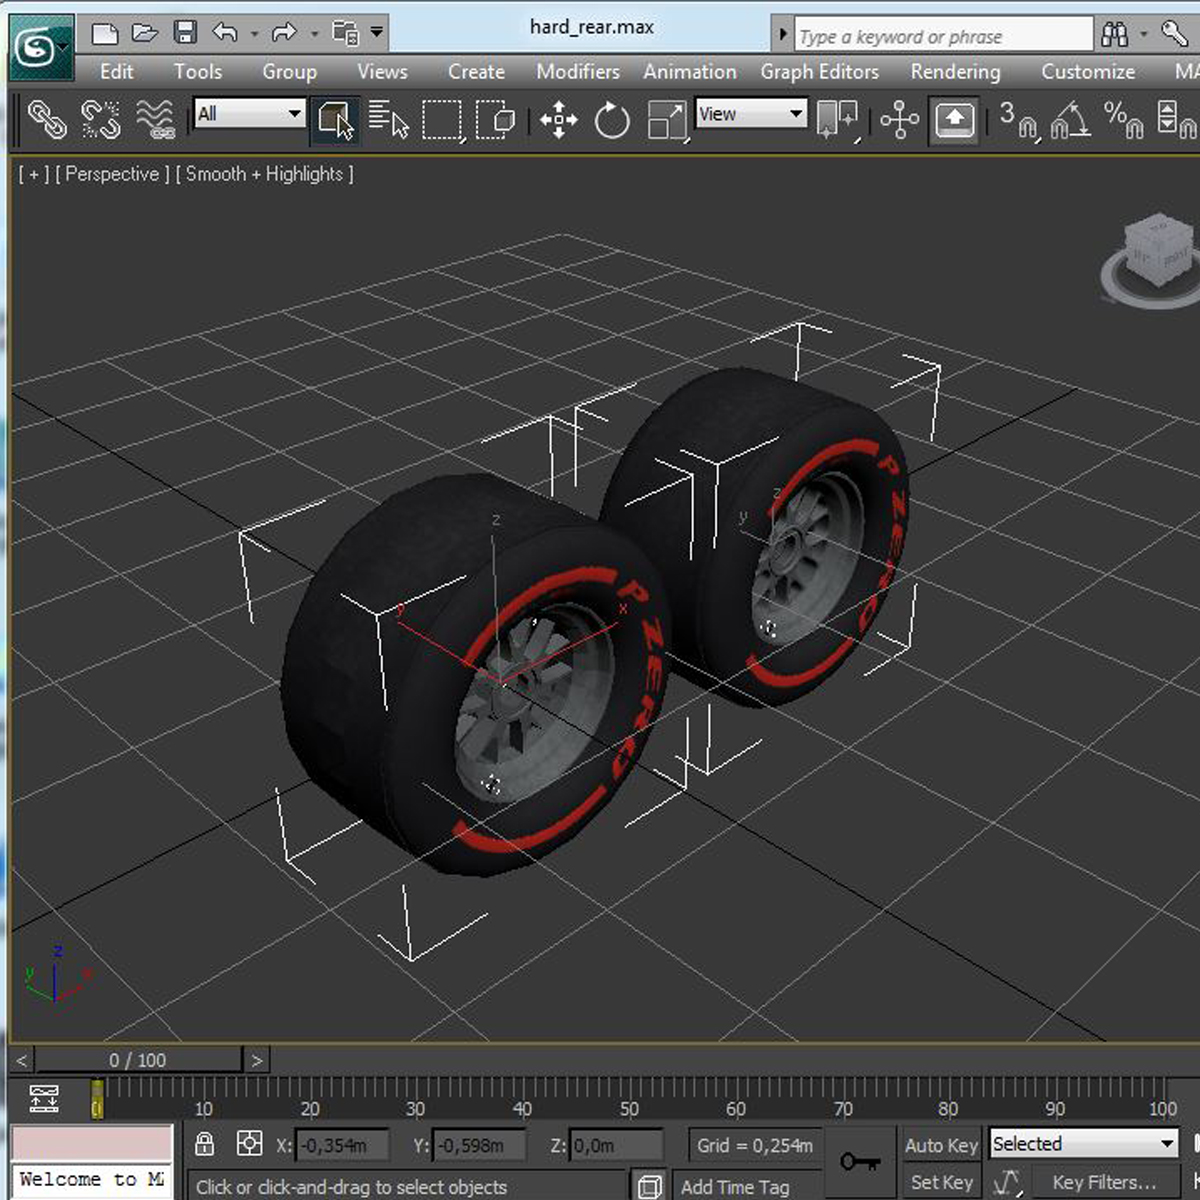Choose the Rectangular Selection Region tool
Viewport: 1200px width, 1200px height.
pos(442,120)
